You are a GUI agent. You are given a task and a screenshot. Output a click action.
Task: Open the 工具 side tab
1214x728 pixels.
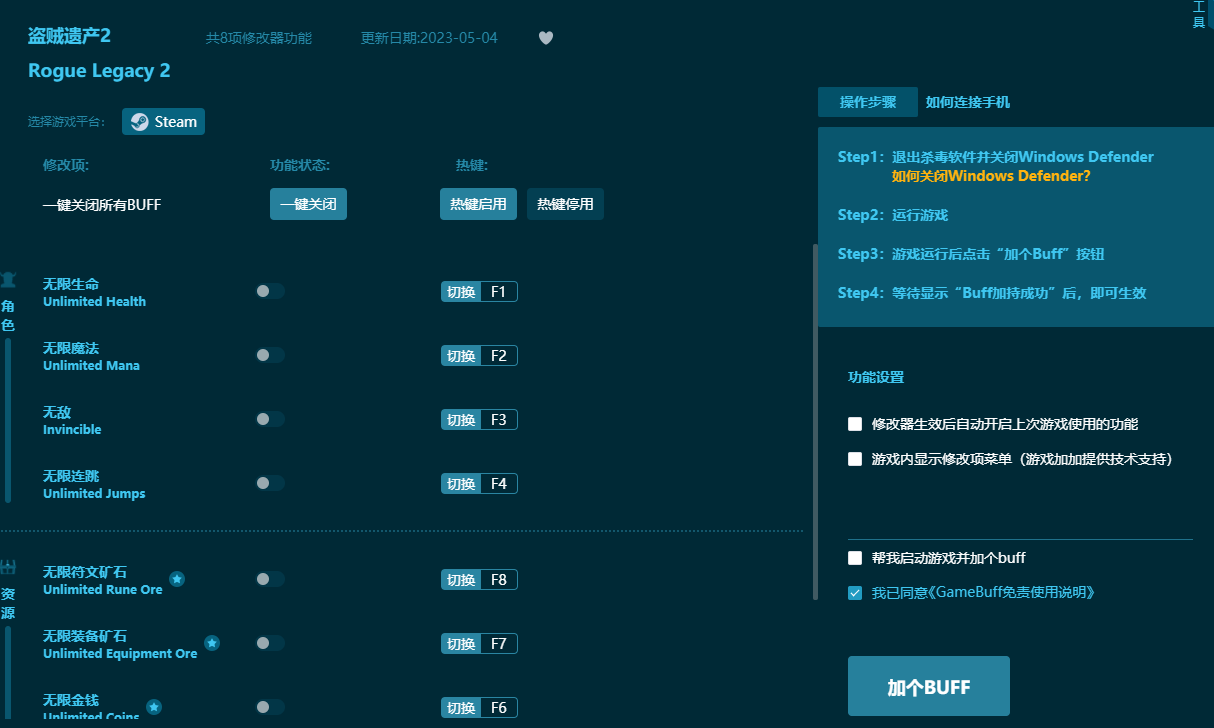(x=1199, y=15)
